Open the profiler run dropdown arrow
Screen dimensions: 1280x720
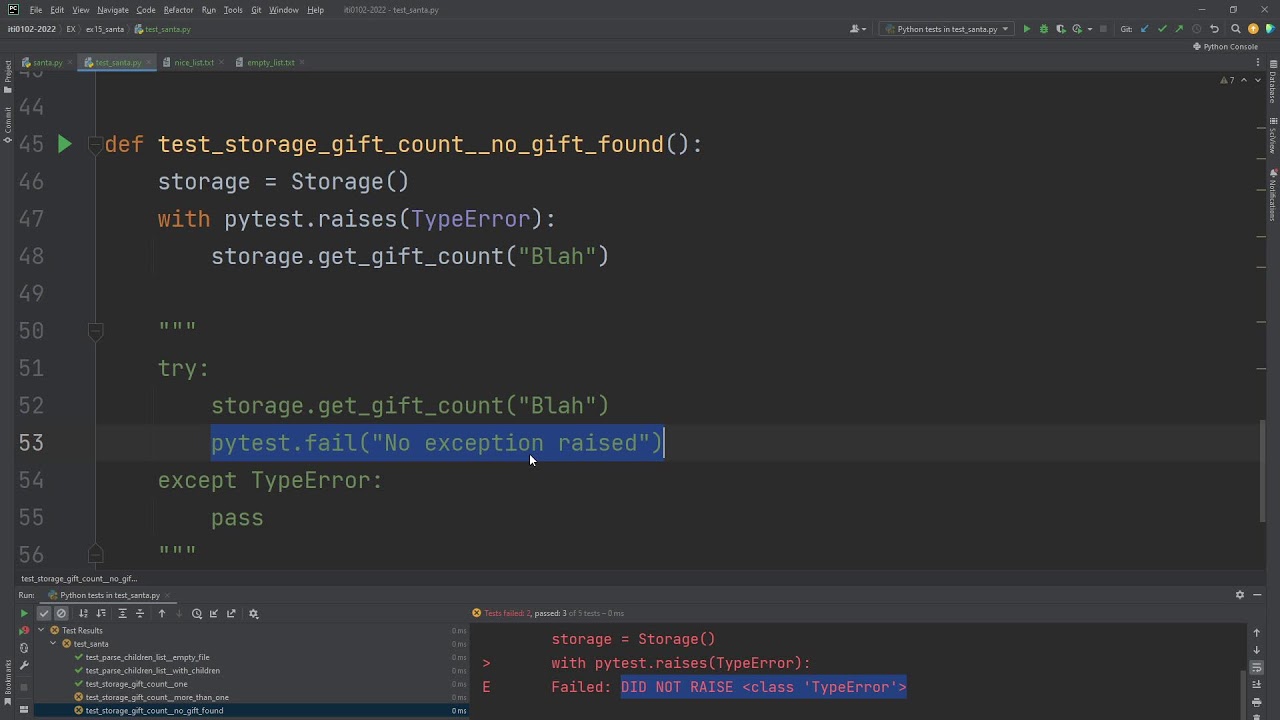pyautogui.click(x=1090, y=29)
